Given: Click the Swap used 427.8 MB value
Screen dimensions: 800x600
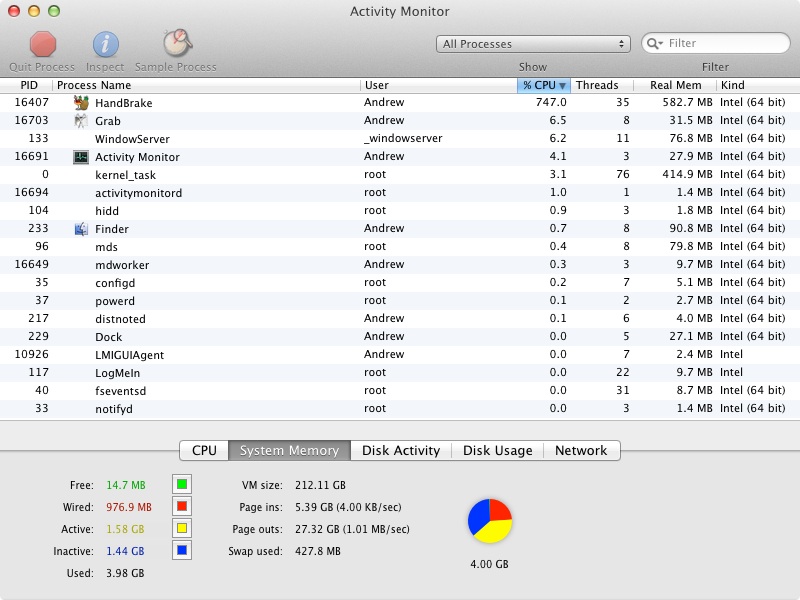Looking at the screenshot, I should point(317,551).
